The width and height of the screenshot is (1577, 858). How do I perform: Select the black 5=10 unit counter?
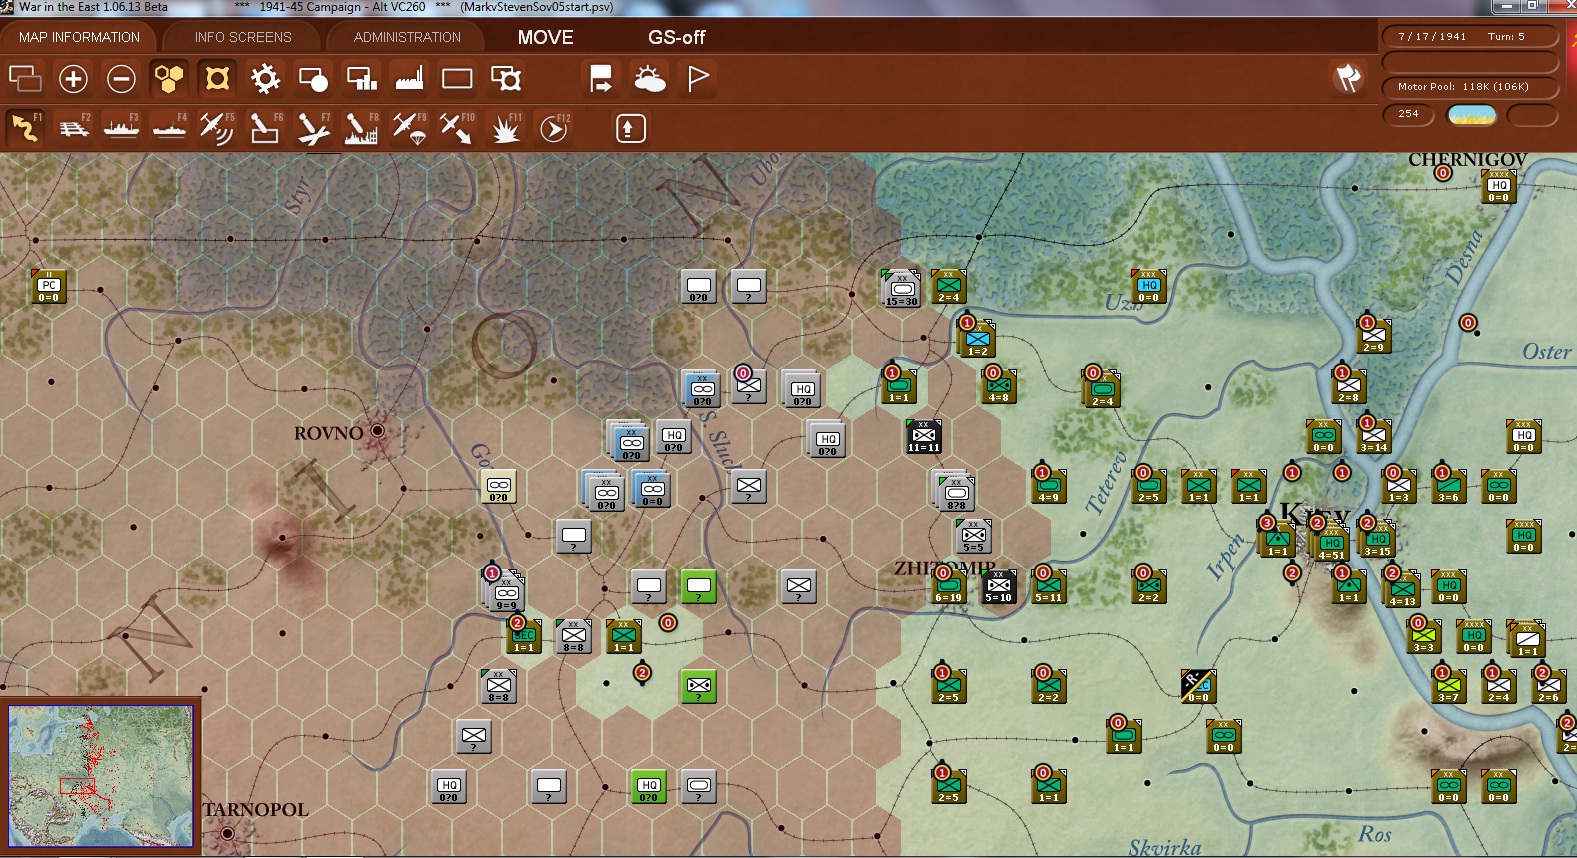click(999, 587)
